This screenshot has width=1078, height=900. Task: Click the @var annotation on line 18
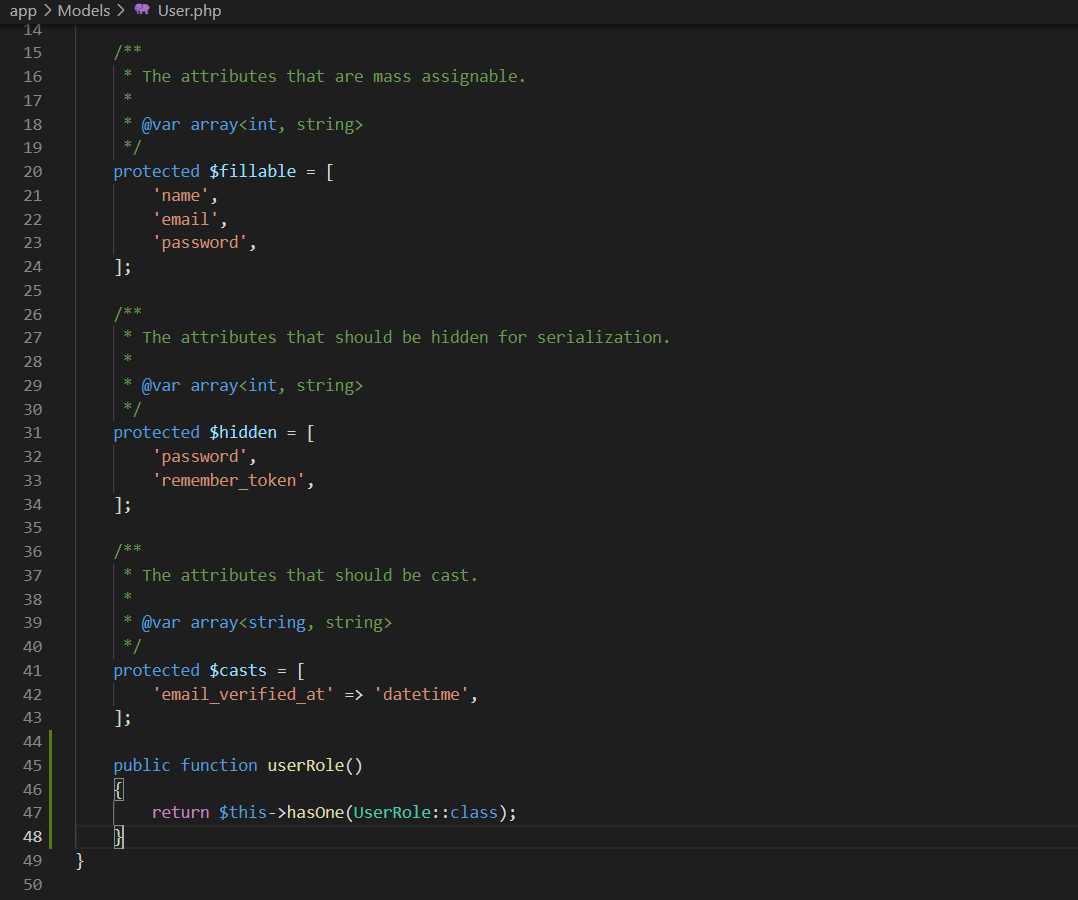point(161,124)
